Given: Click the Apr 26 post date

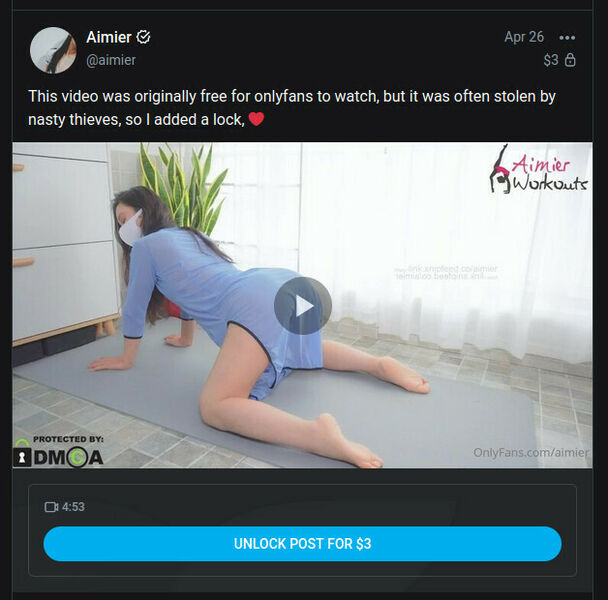Looking at the screenshot, I should tap(524, 37).
